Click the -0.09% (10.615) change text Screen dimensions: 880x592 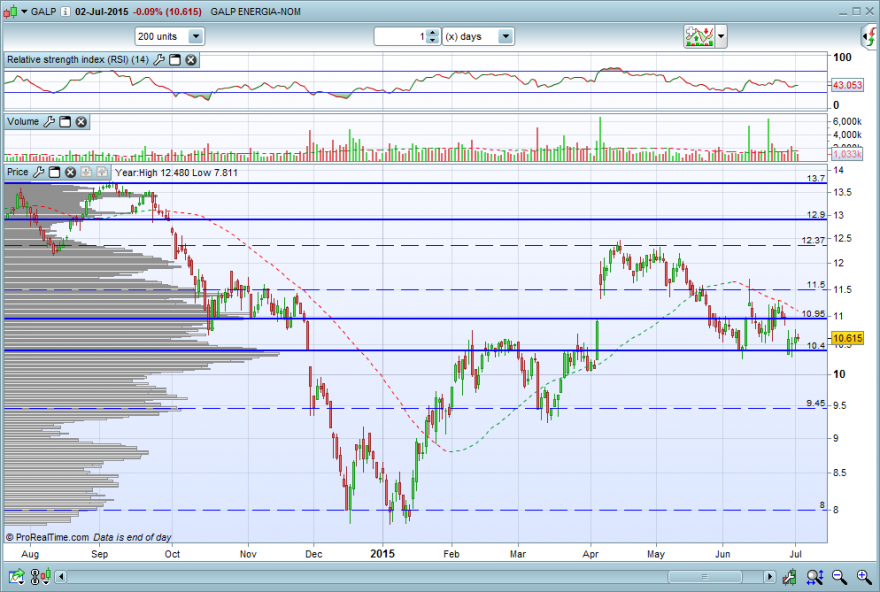[167, 11]
